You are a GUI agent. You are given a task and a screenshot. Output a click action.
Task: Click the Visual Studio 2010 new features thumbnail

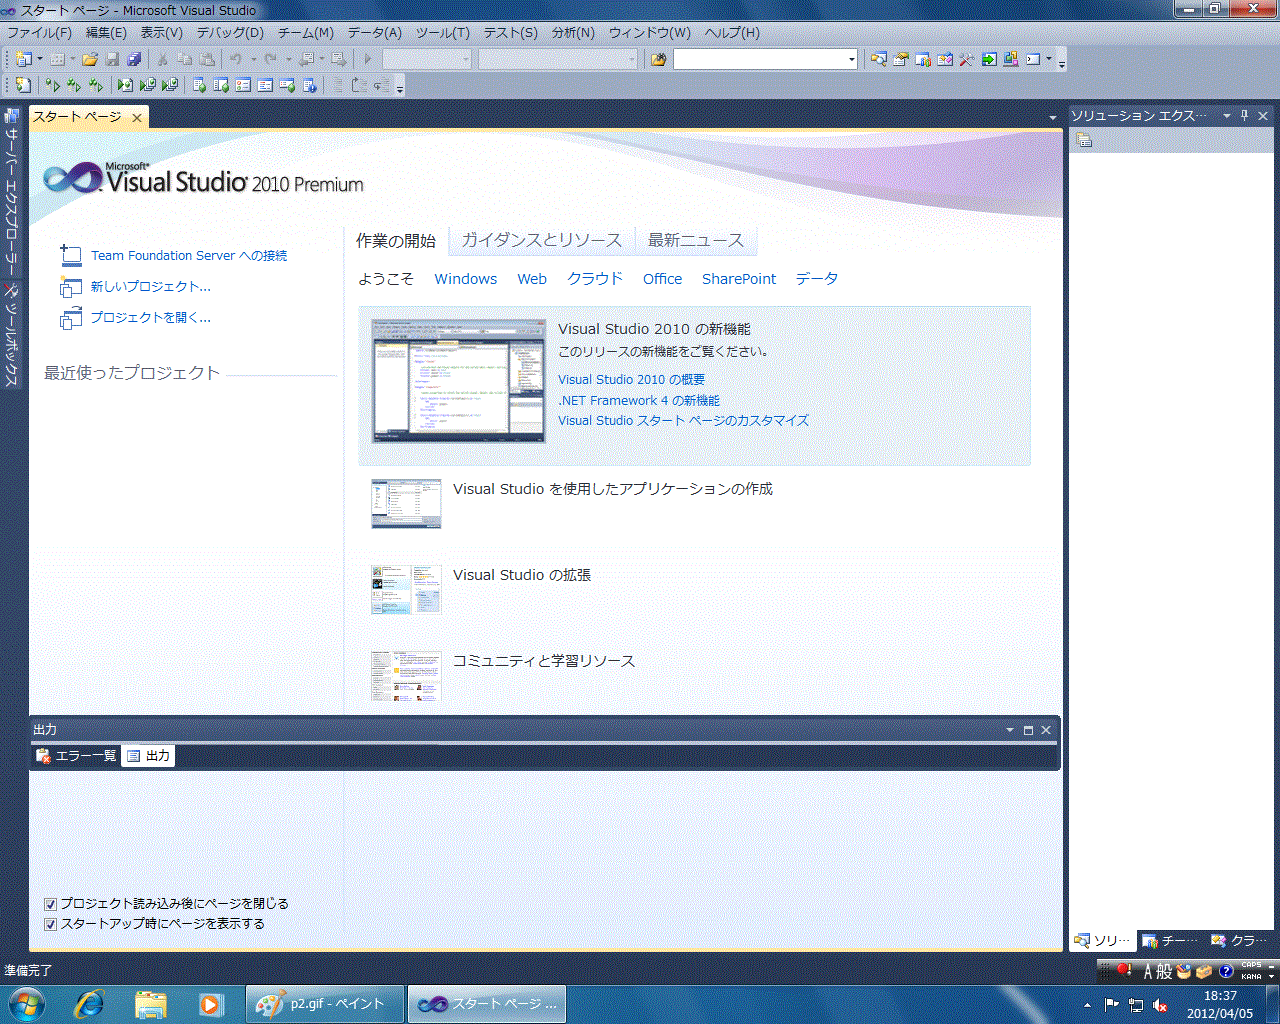click(459, 381)
